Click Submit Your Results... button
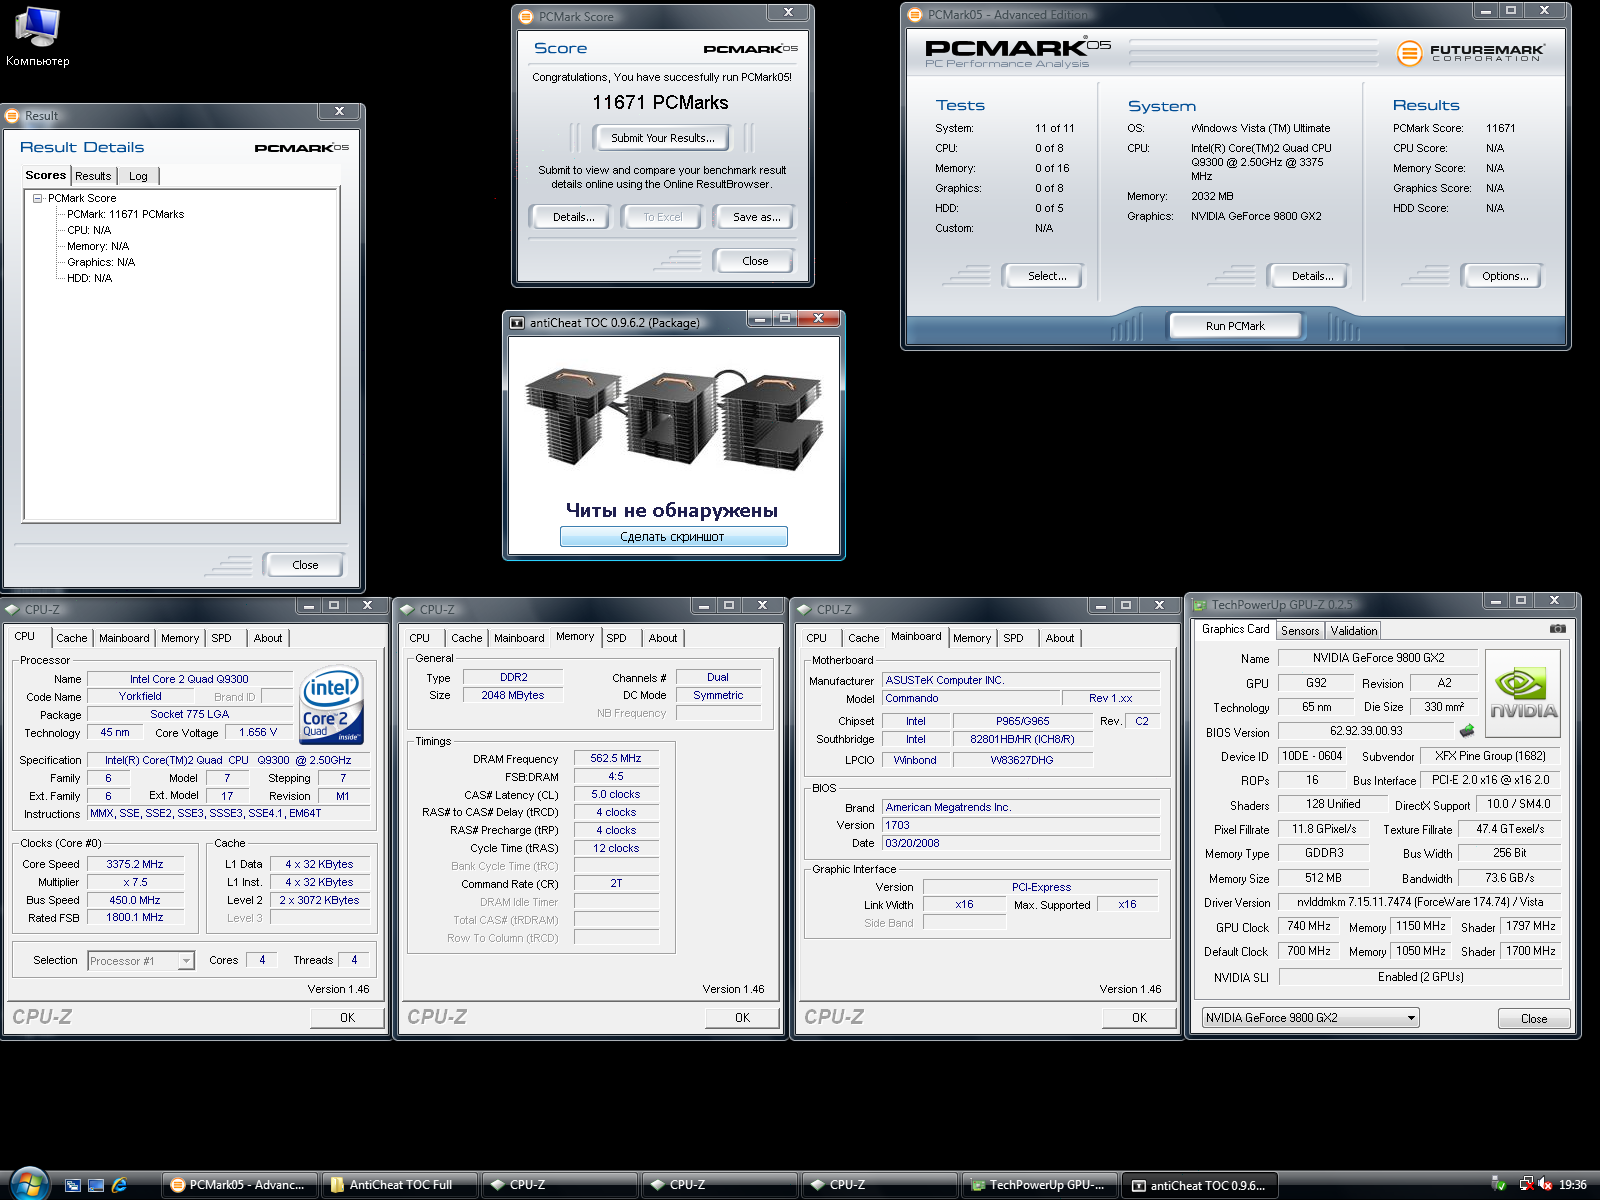1600x1200 pixels. pyautogui.click(x=662, y=138)
